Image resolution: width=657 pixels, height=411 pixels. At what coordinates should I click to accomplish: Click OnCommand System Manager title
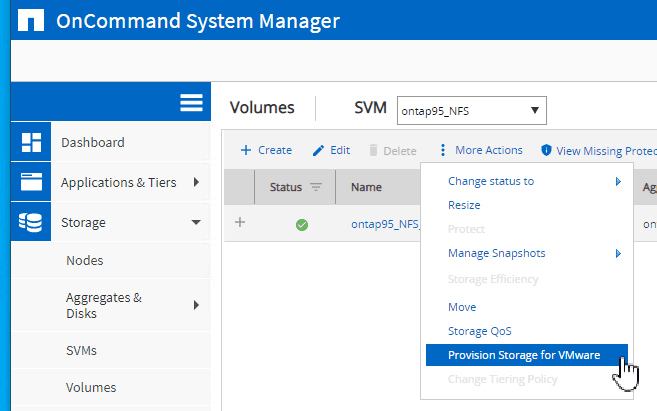(x=198, y=21)
